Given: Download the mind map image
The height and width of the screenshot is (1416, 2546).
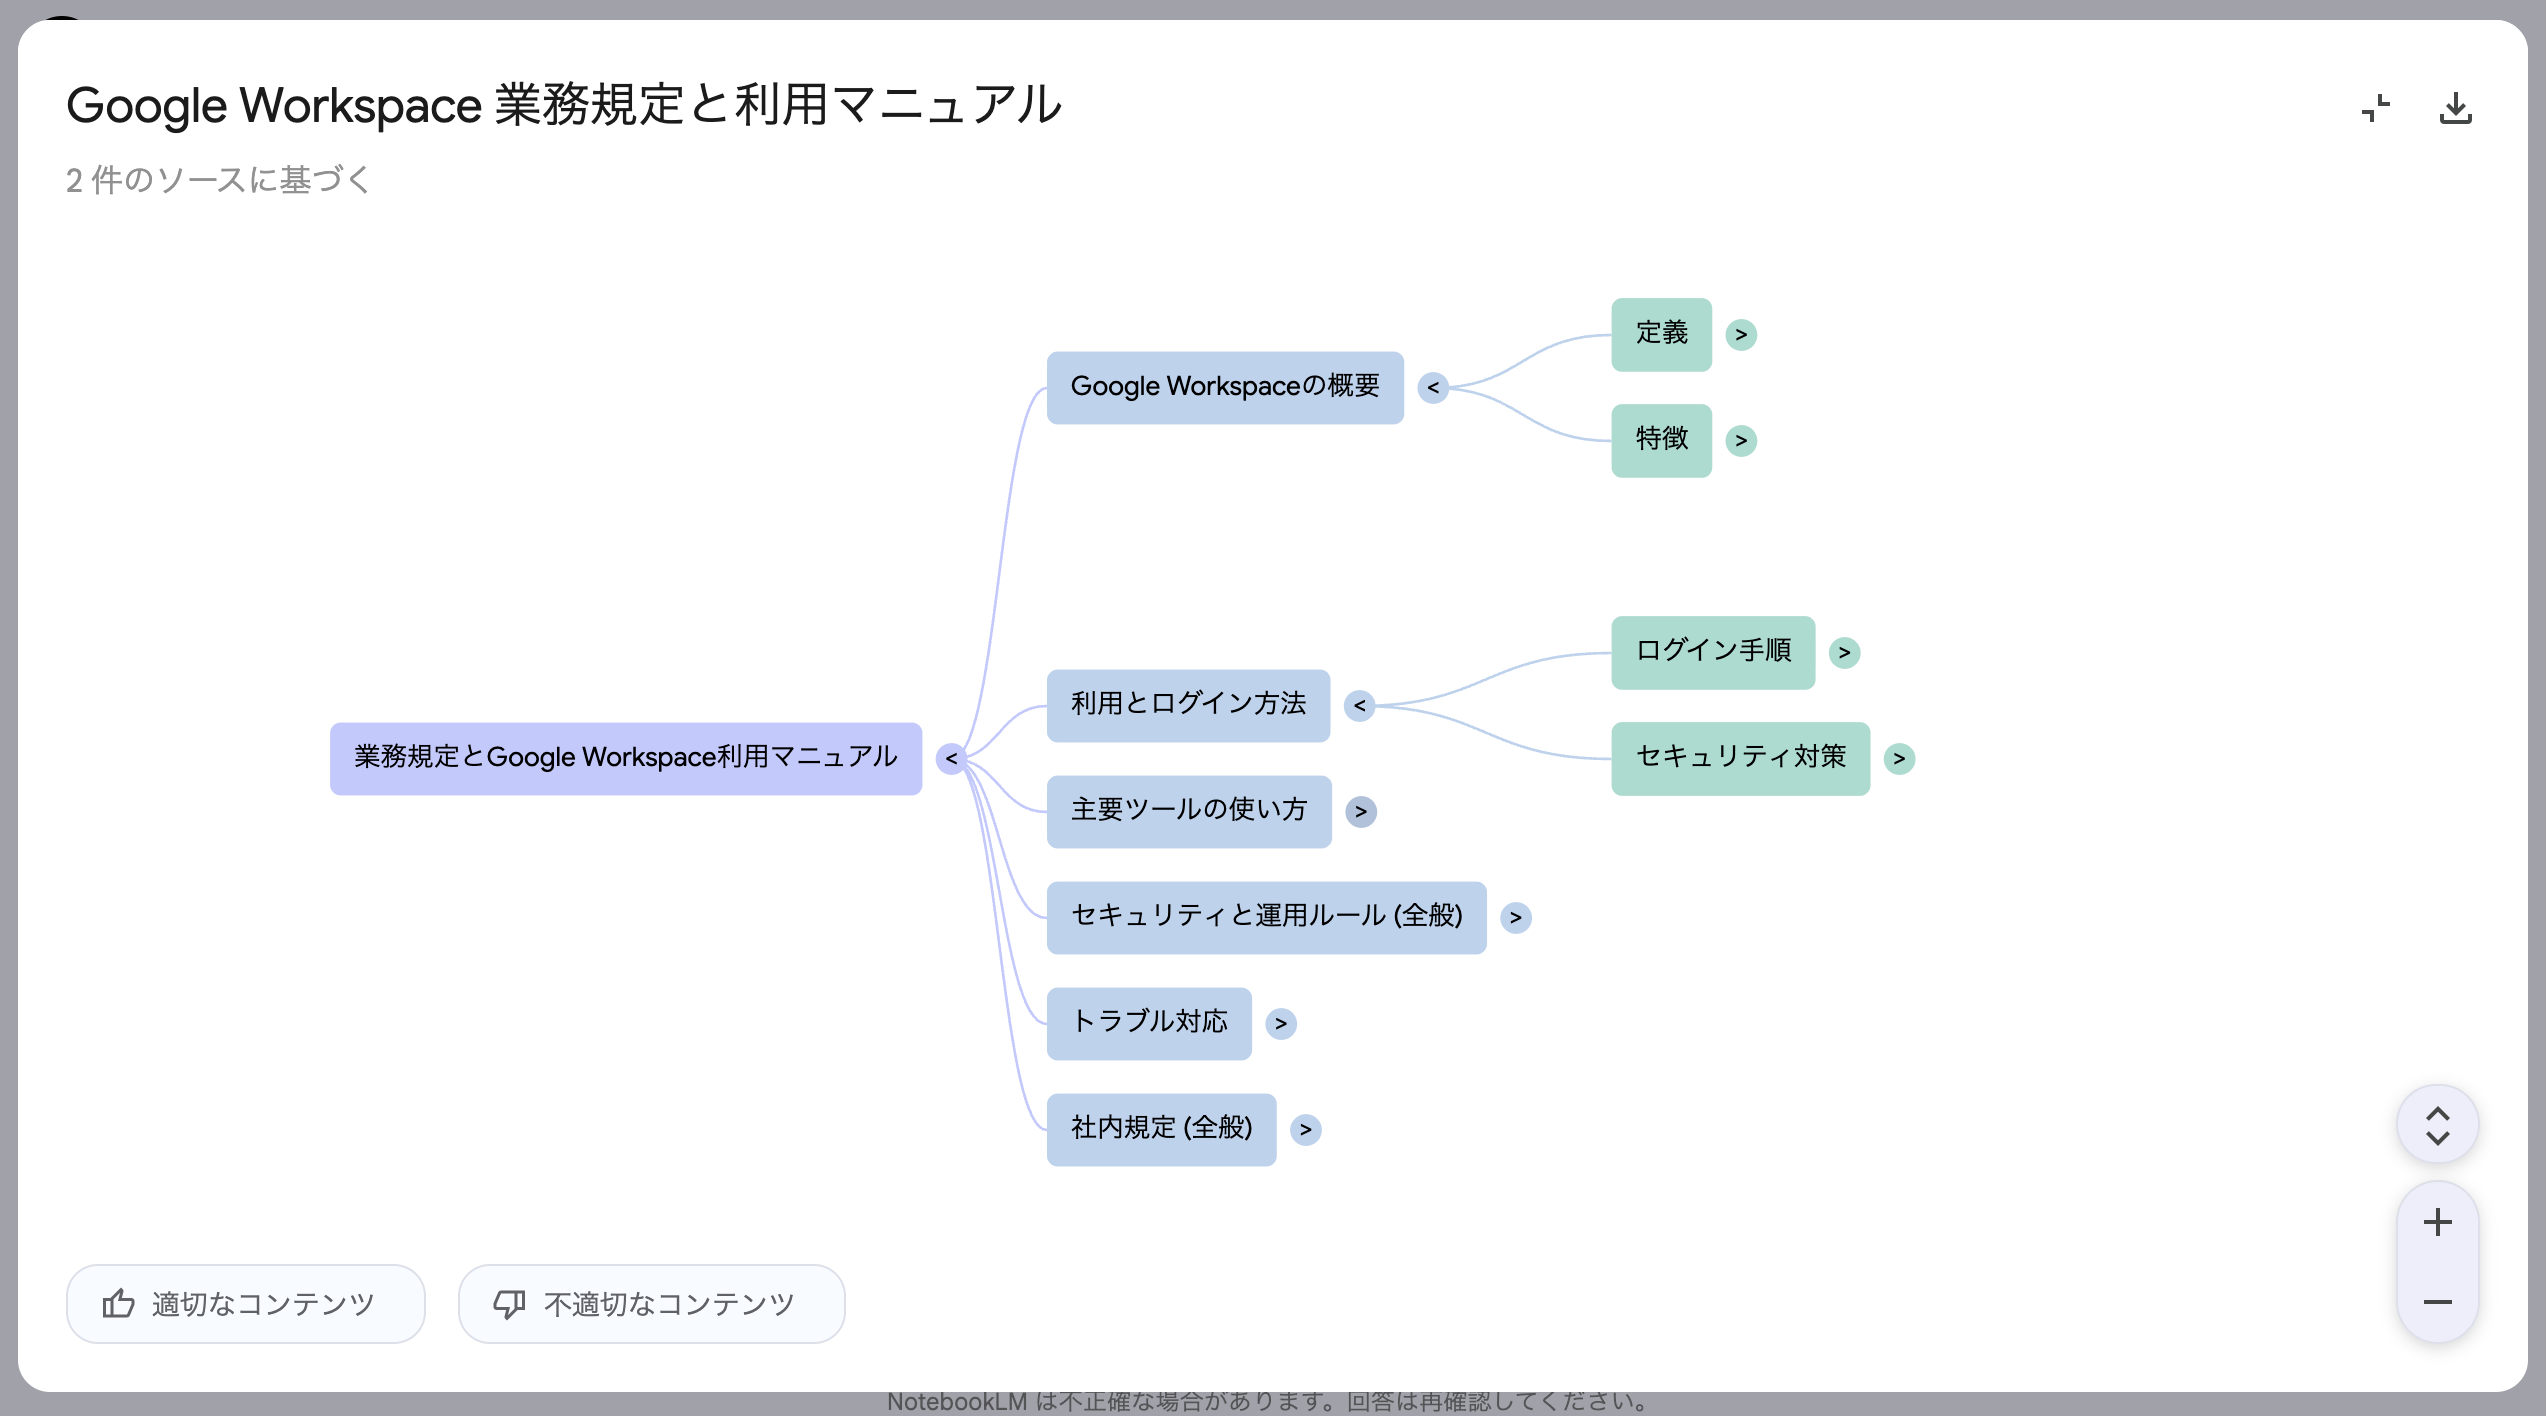Looking at the screenshot, I should [2455, 109].
